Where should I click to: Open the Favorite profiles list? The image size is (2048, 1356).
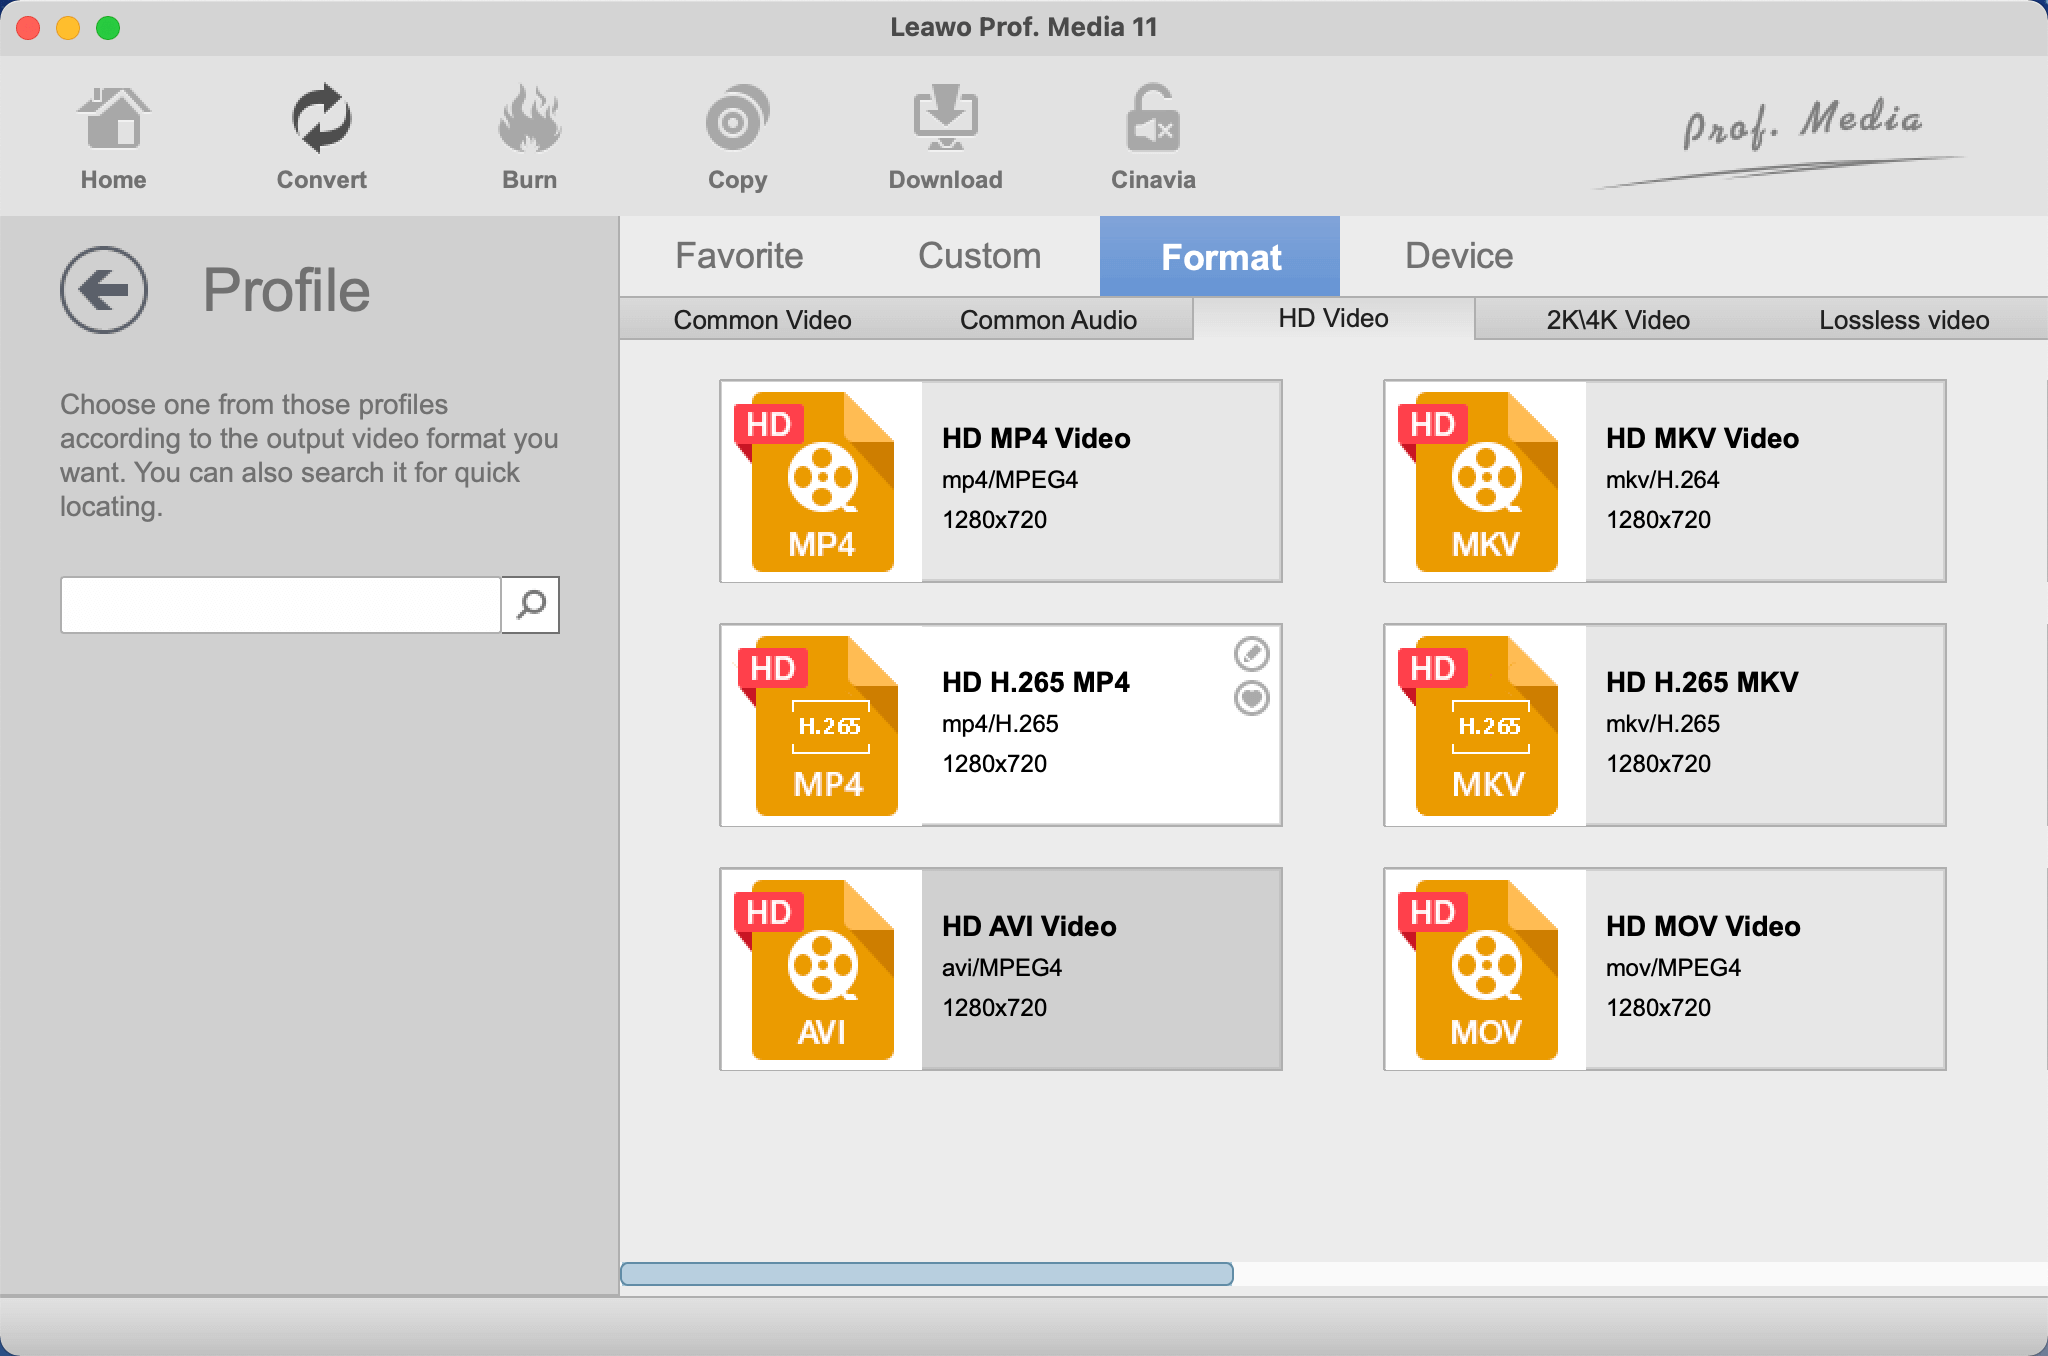point(740,256)
